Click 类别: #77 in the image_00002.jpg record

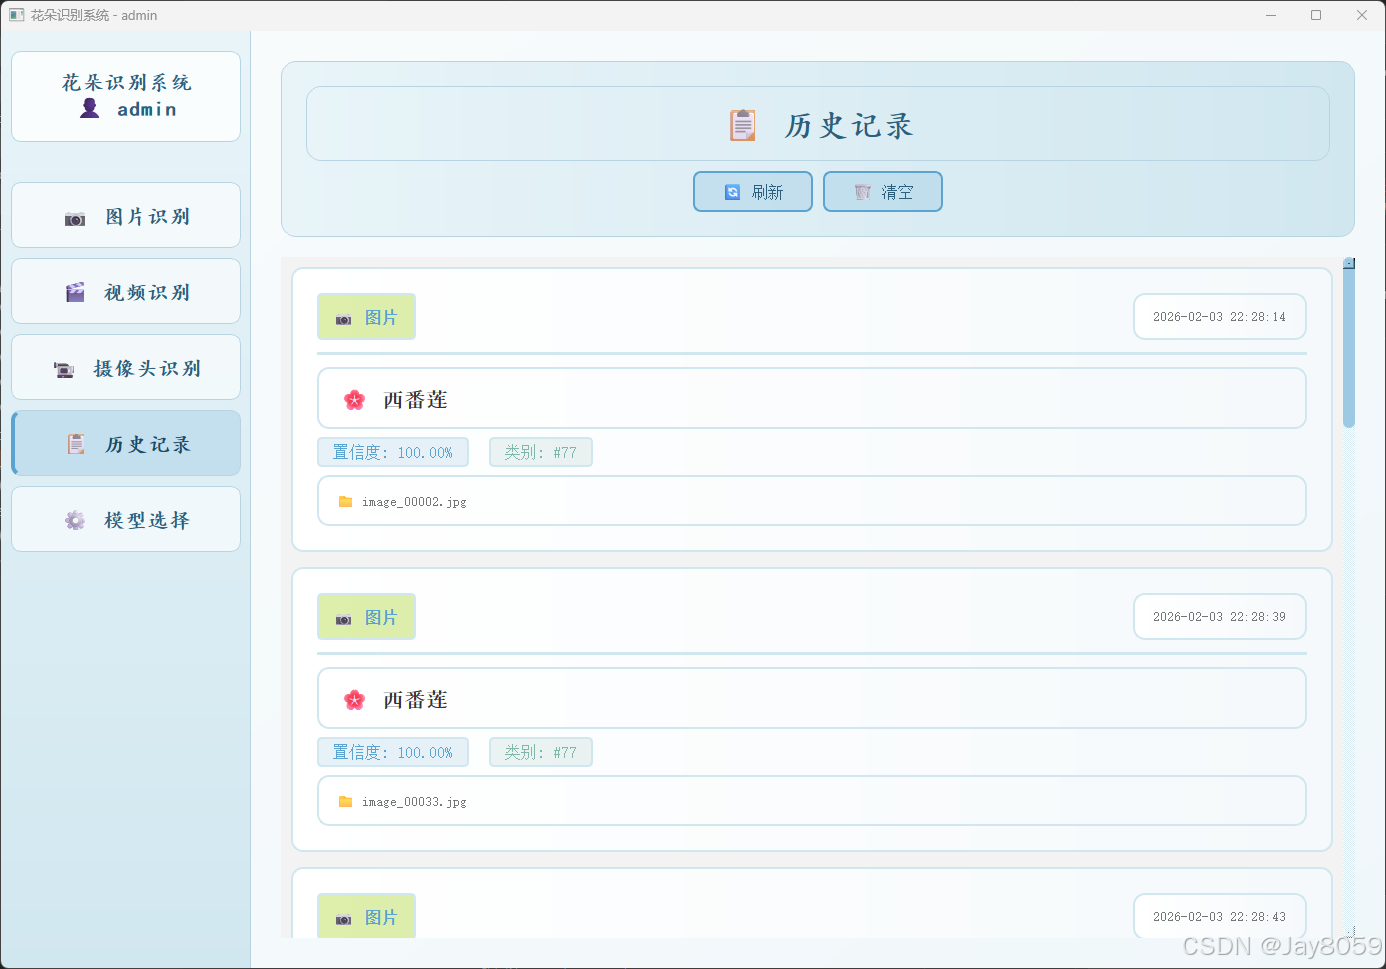541,452
